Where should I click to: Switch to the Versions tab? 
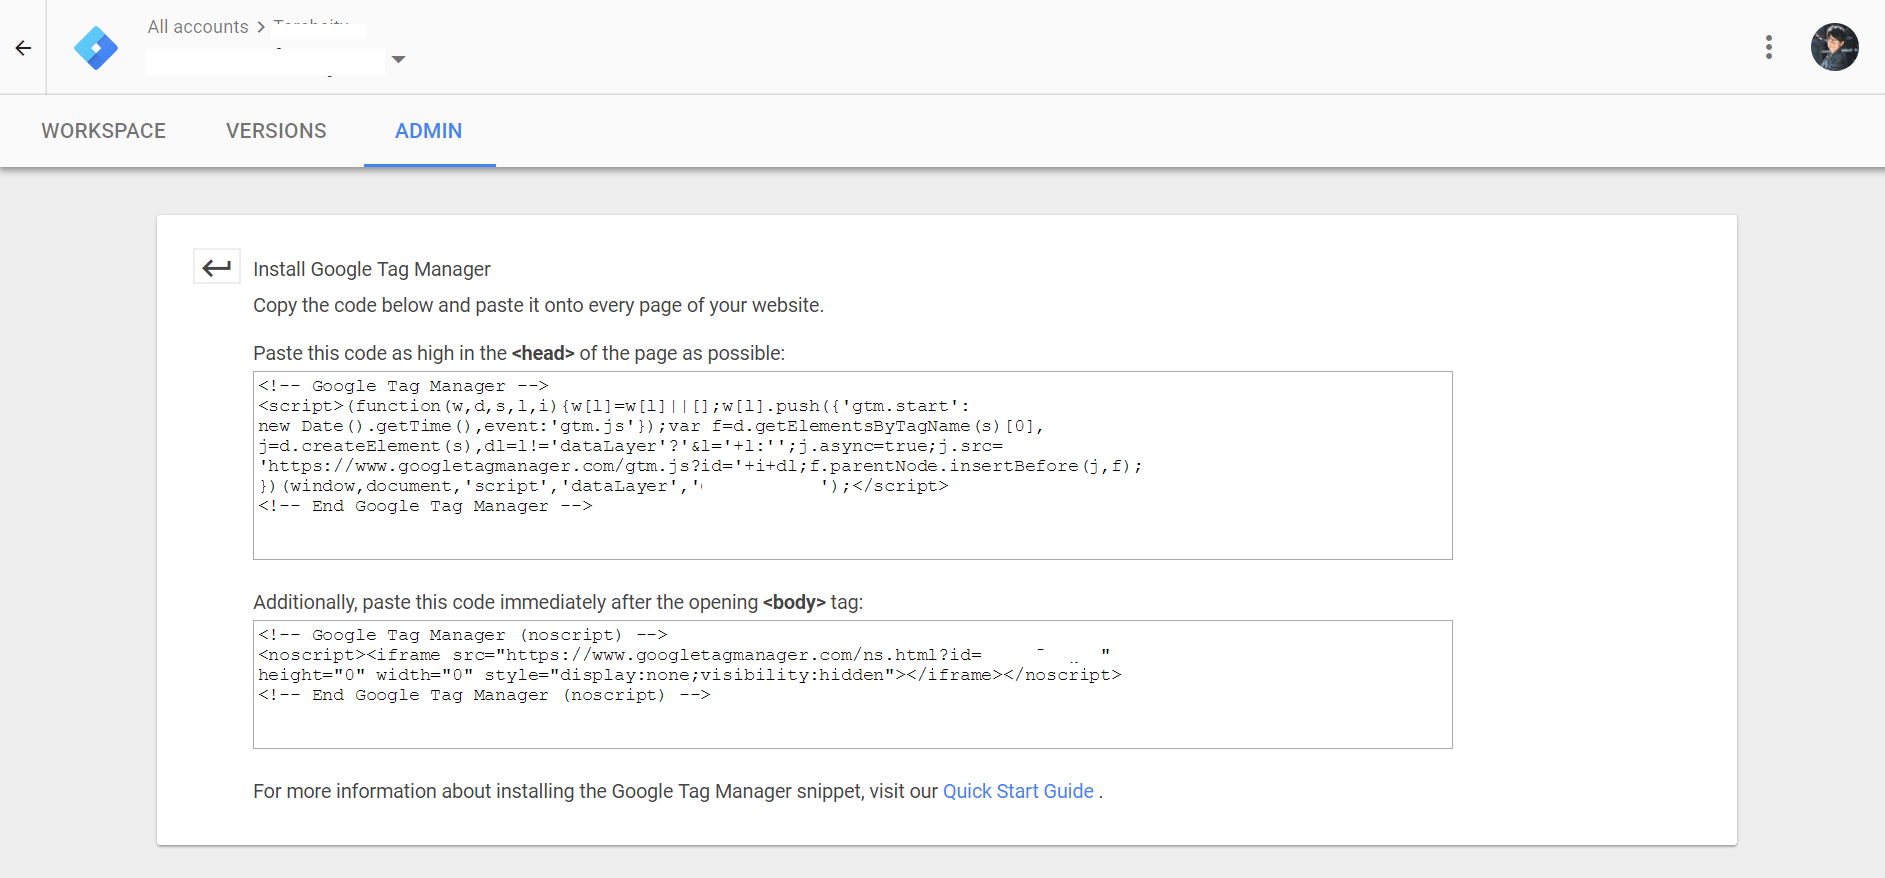[276, 131]
